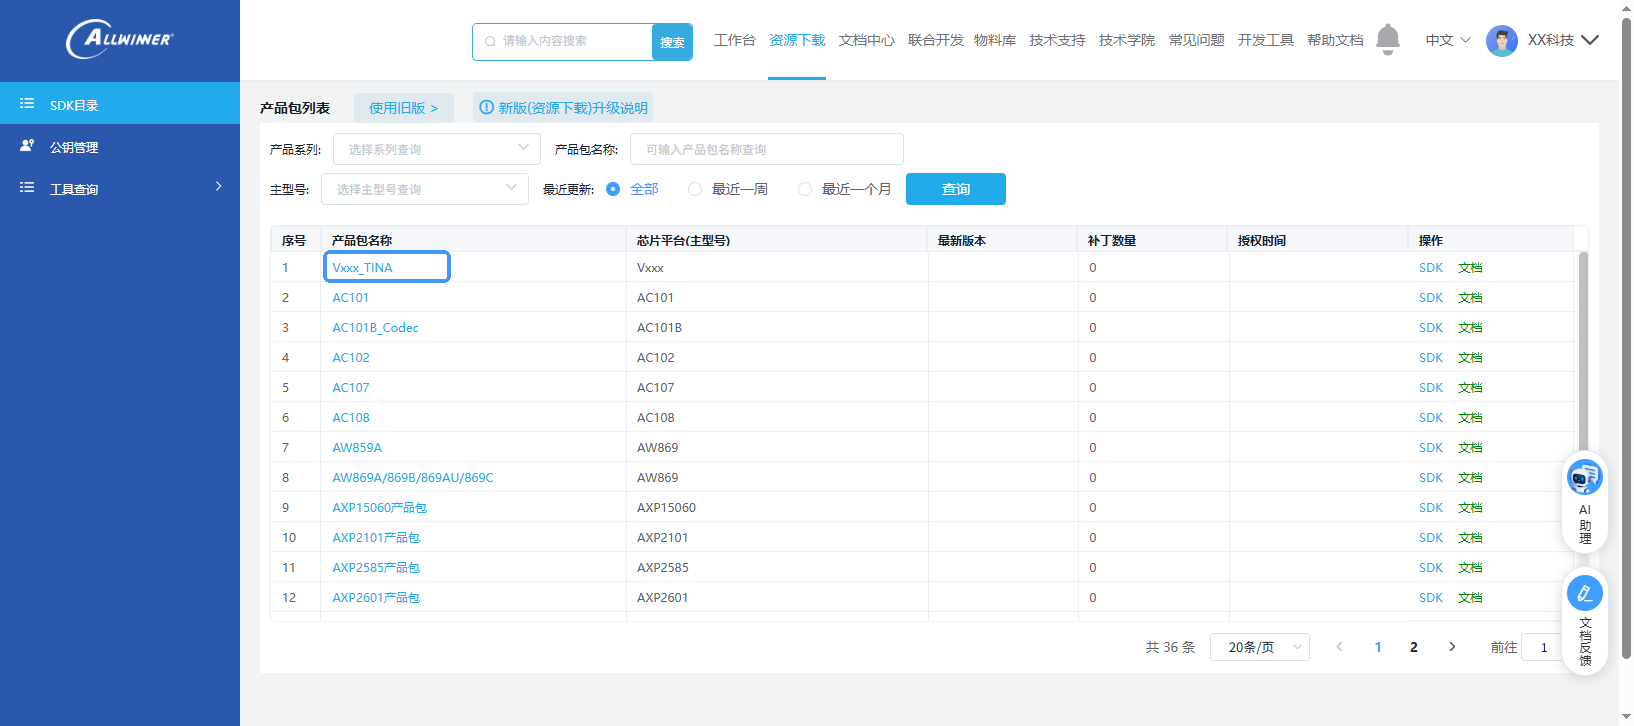Open the 20条/页 page size dropdown

1259,647
